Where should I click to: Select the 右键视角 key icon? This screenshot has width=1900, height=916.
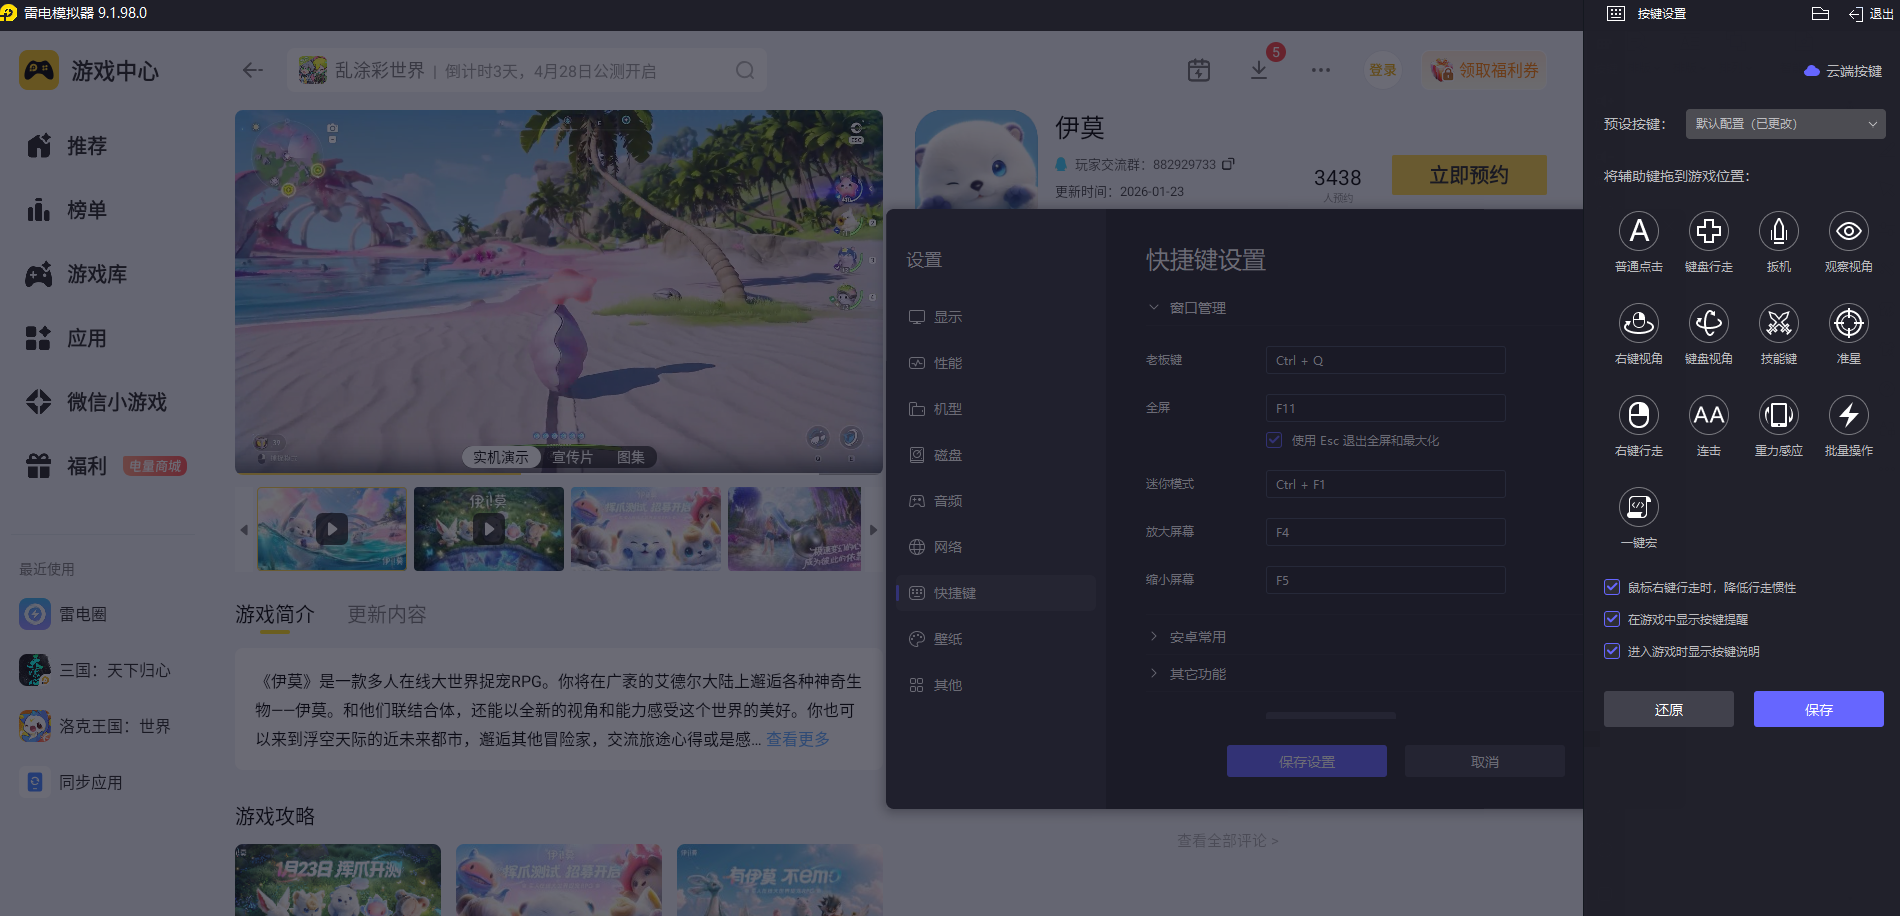(1638, 323)
